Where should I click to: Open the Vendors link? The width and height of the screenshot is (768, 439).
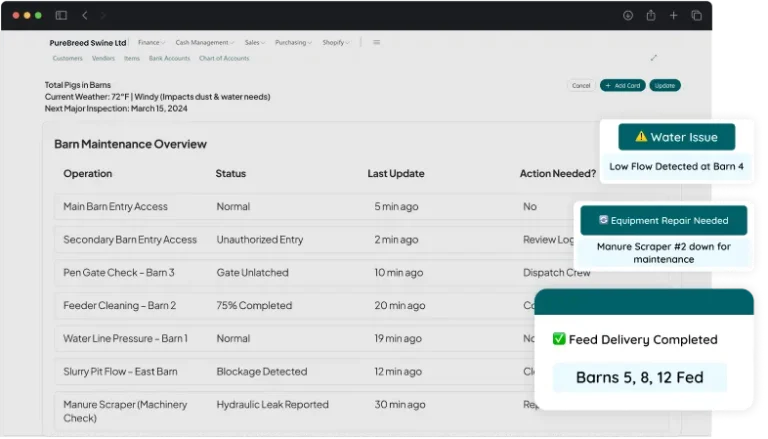click(x=103, y=58)
